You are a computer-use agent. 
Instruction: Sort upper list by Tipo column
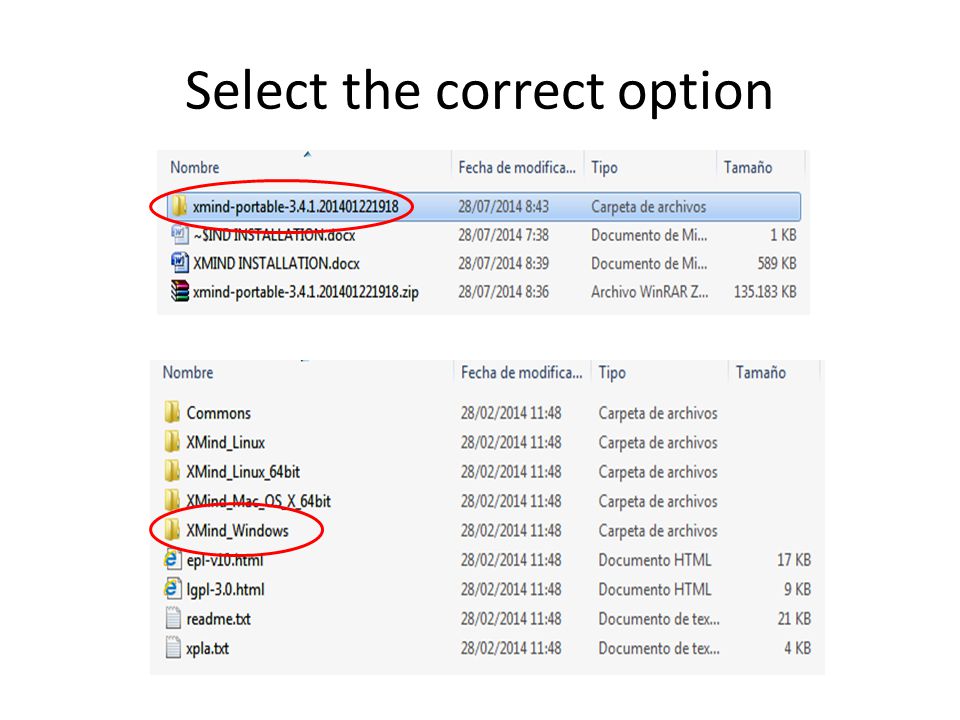(x=604, y=167)
